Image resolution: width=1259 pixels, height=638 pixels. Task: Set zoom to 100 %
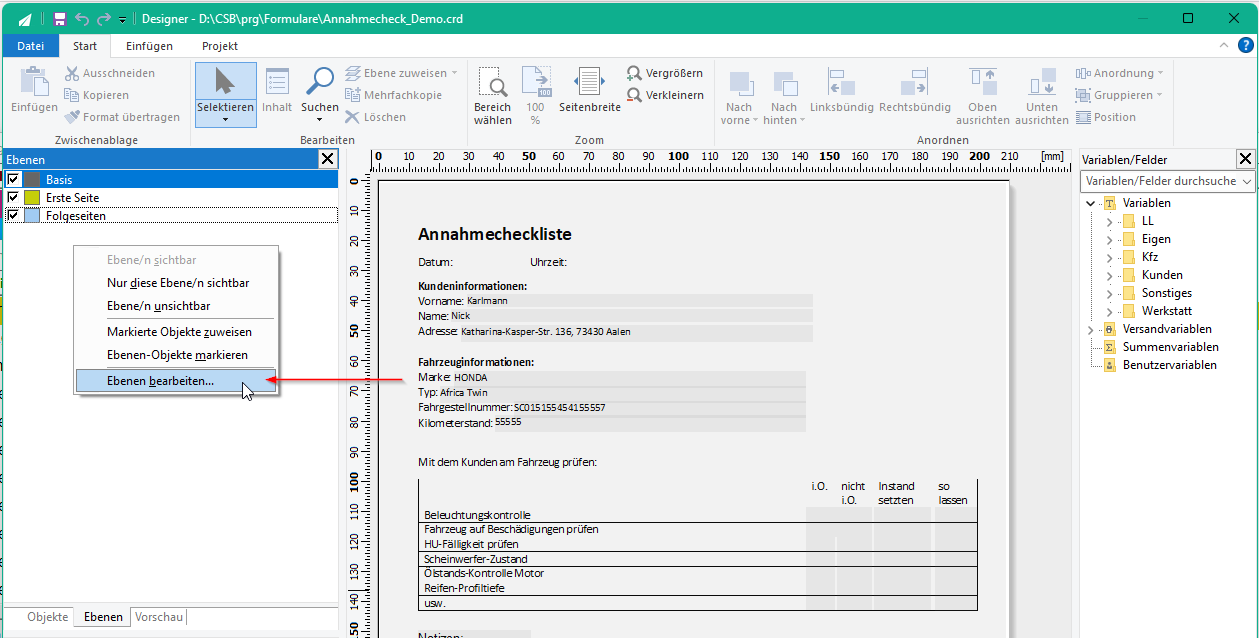tap(535, 96)
